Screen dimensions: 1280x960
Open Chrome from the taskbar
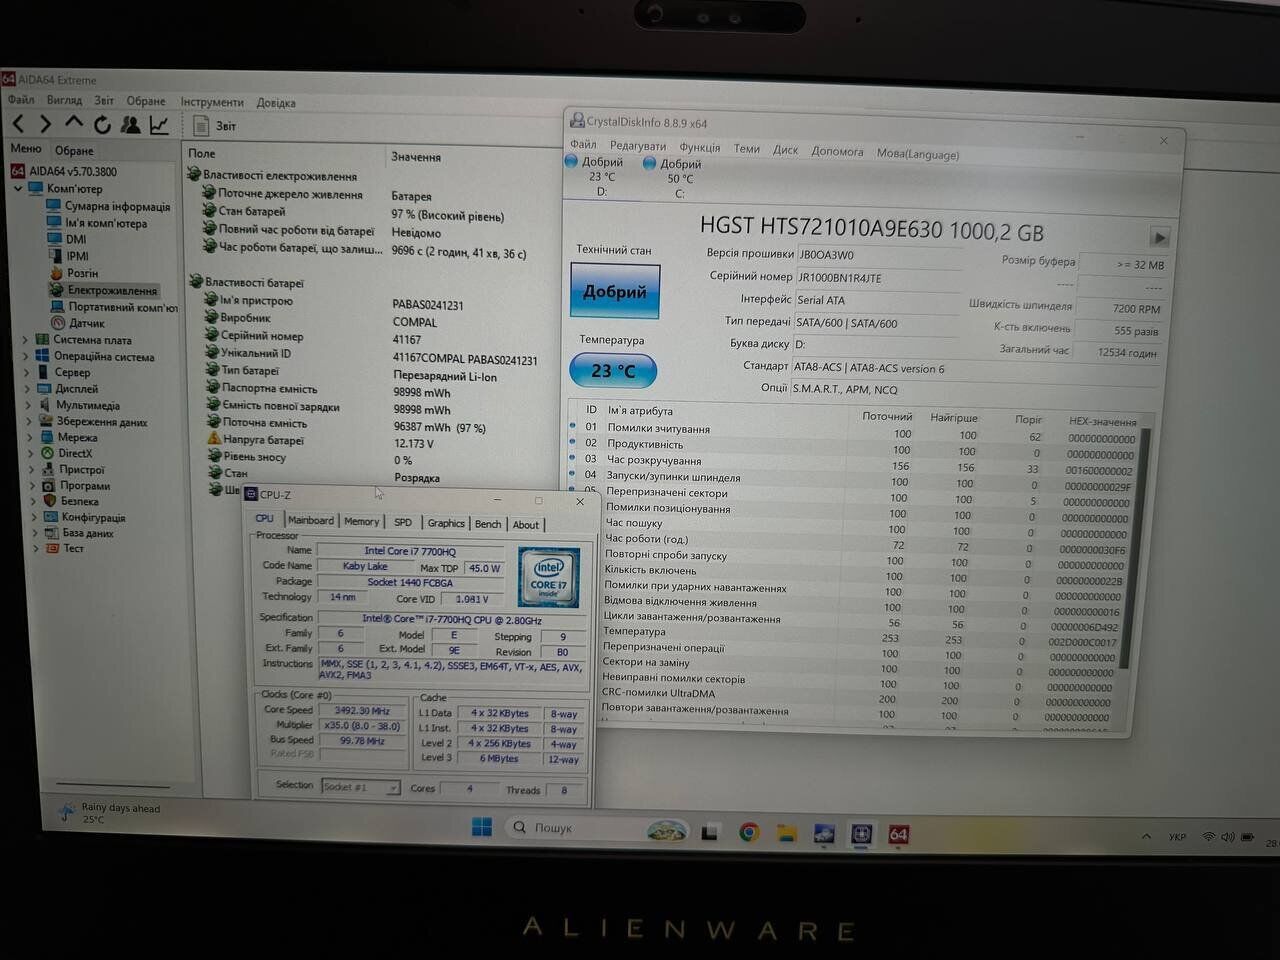pyautogui.click(x=748, y=832)
